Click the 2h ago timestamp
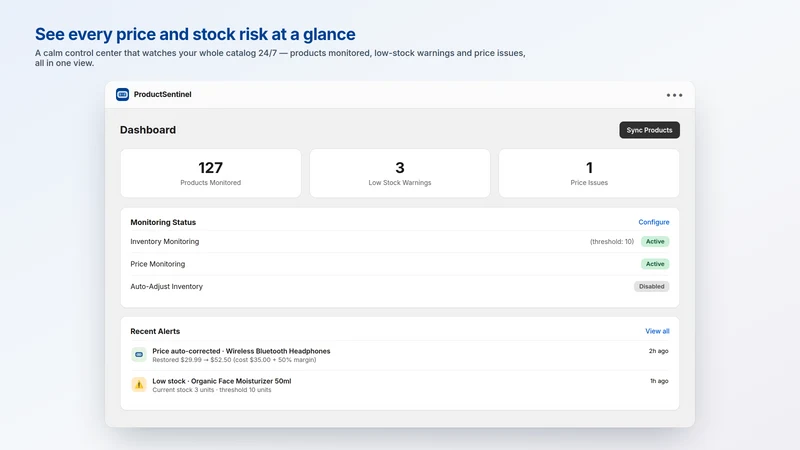800x450 pixels. click(x=659, y=351)
